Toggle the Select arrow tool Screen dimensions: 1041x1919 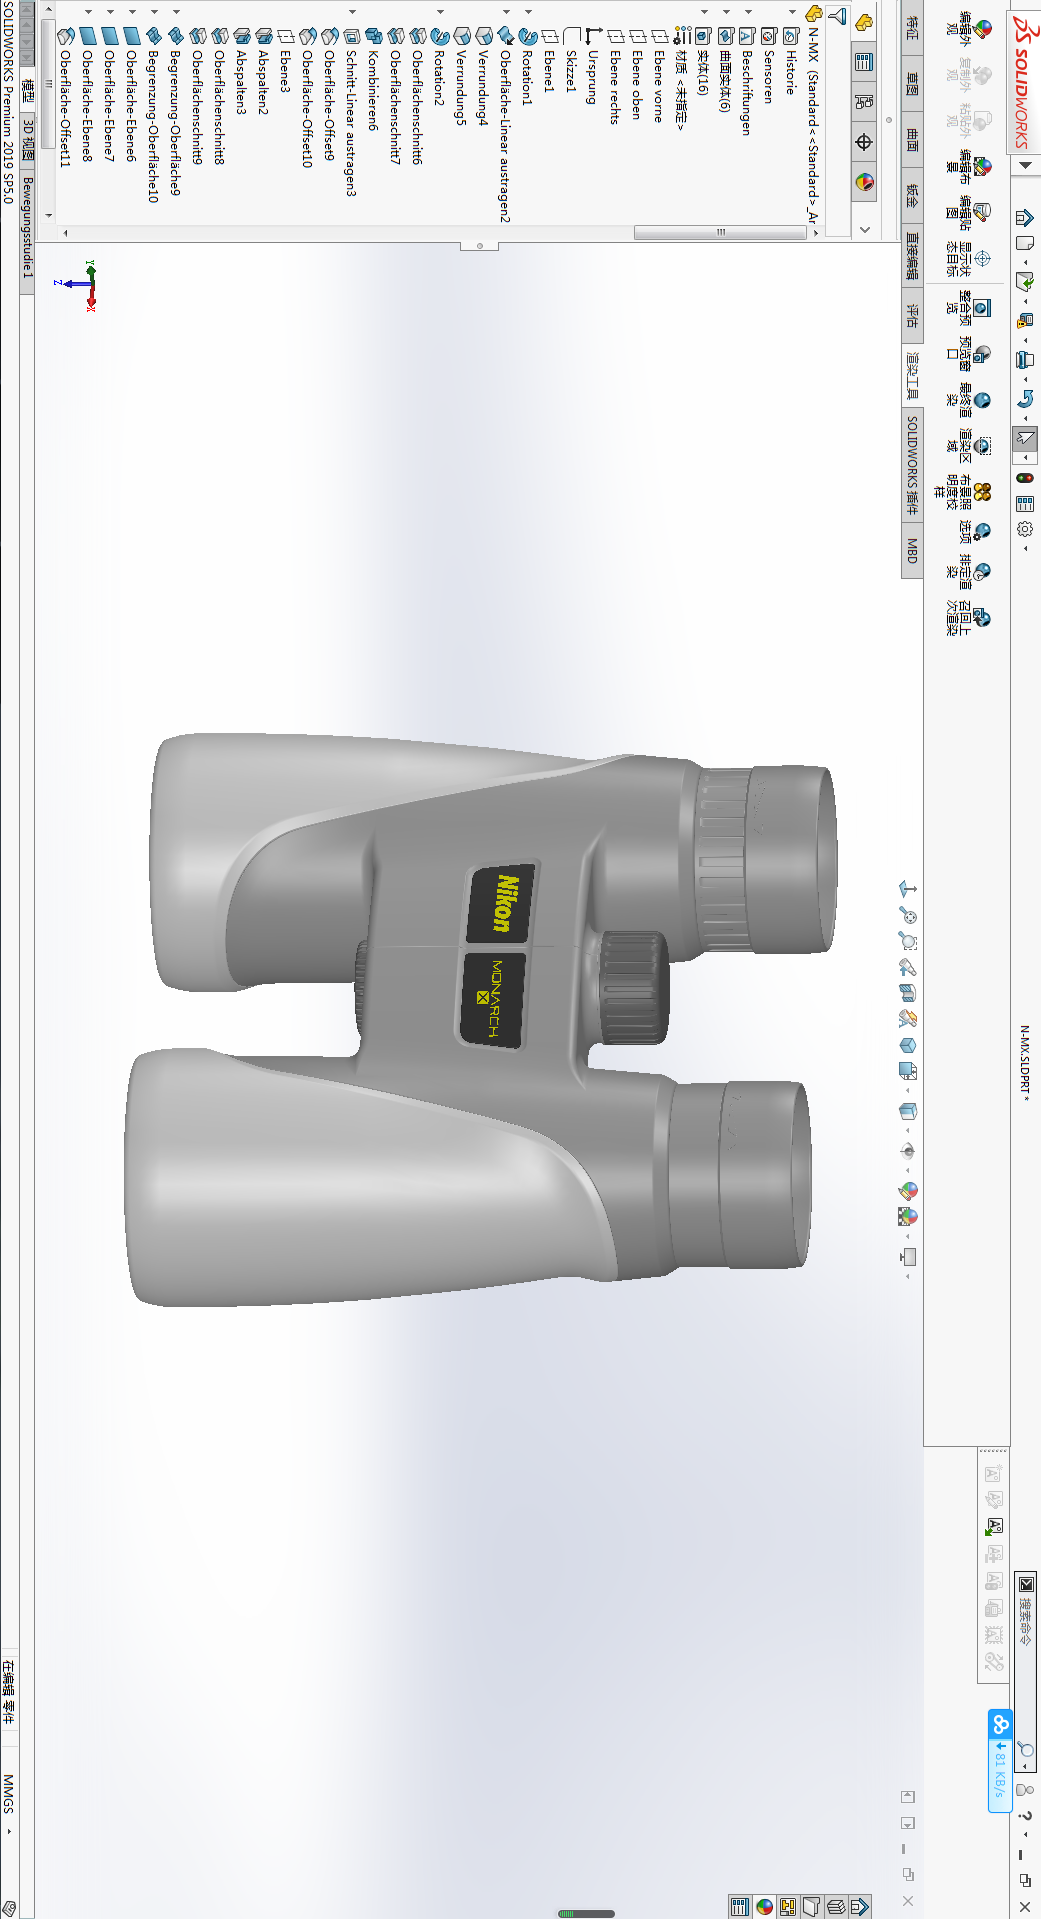pyautogui.click(x=1025, y=438)
